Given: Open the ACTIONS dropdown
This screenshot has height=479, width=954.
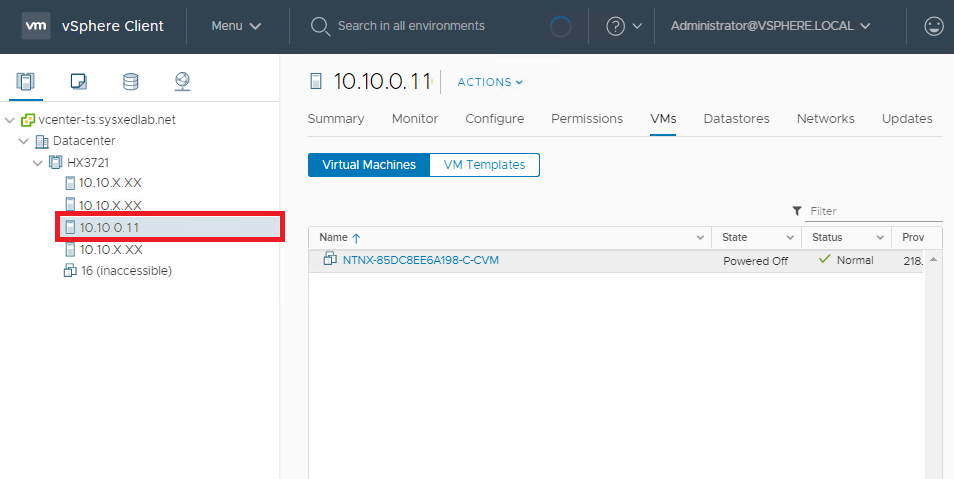Looking at the screenshot, I should (490, 82).
